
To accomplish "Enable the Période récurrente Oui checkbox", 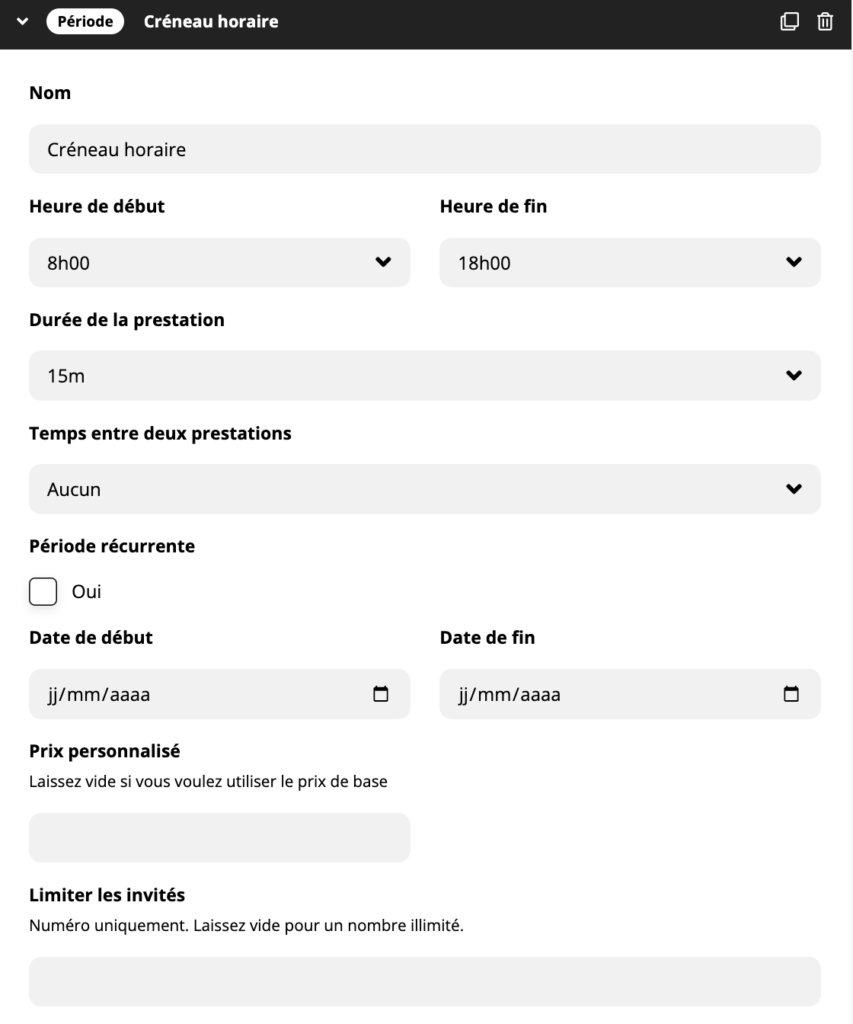I will click(x=43, y=592).
